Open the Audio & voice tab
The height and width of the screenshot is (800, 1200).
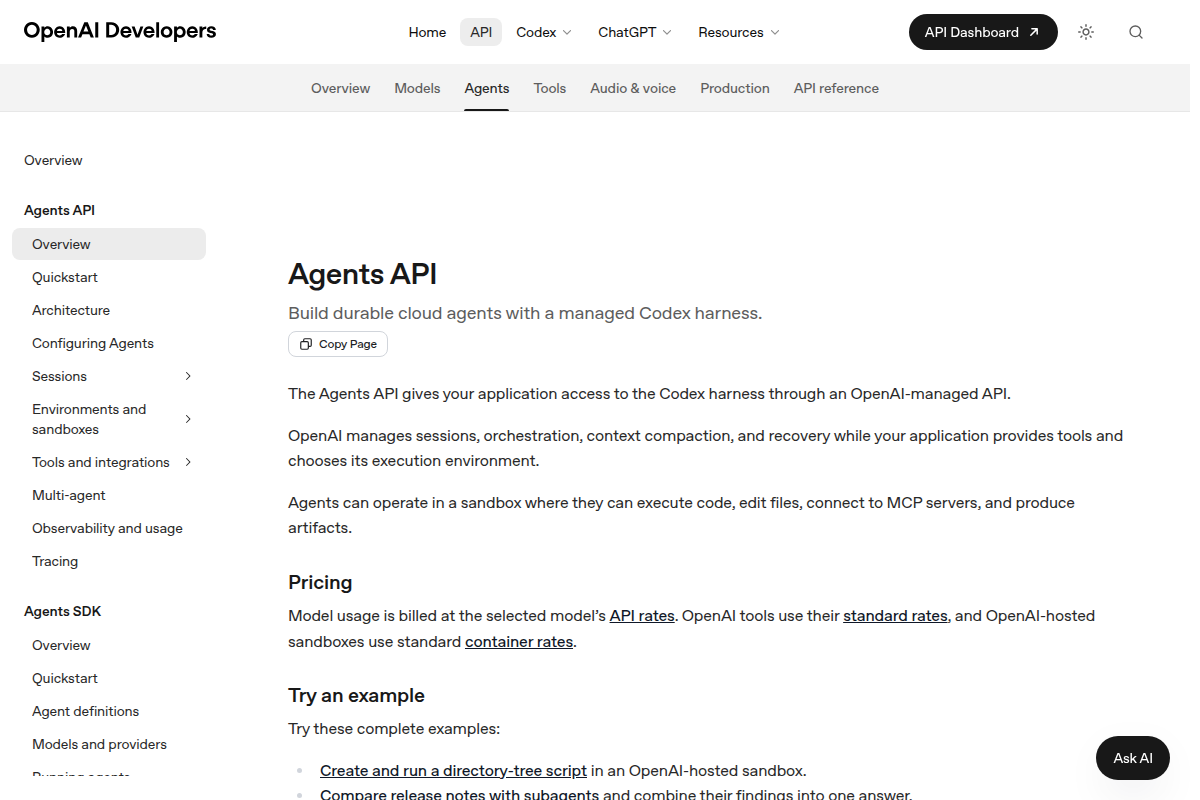633,88
